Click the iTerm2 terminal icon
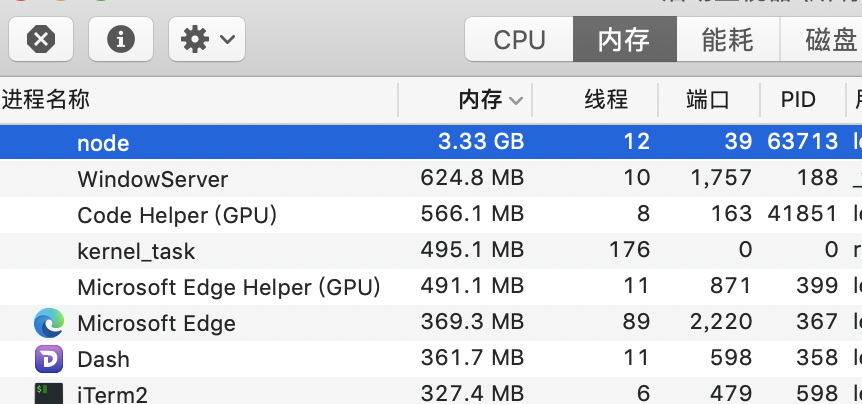 49,393
